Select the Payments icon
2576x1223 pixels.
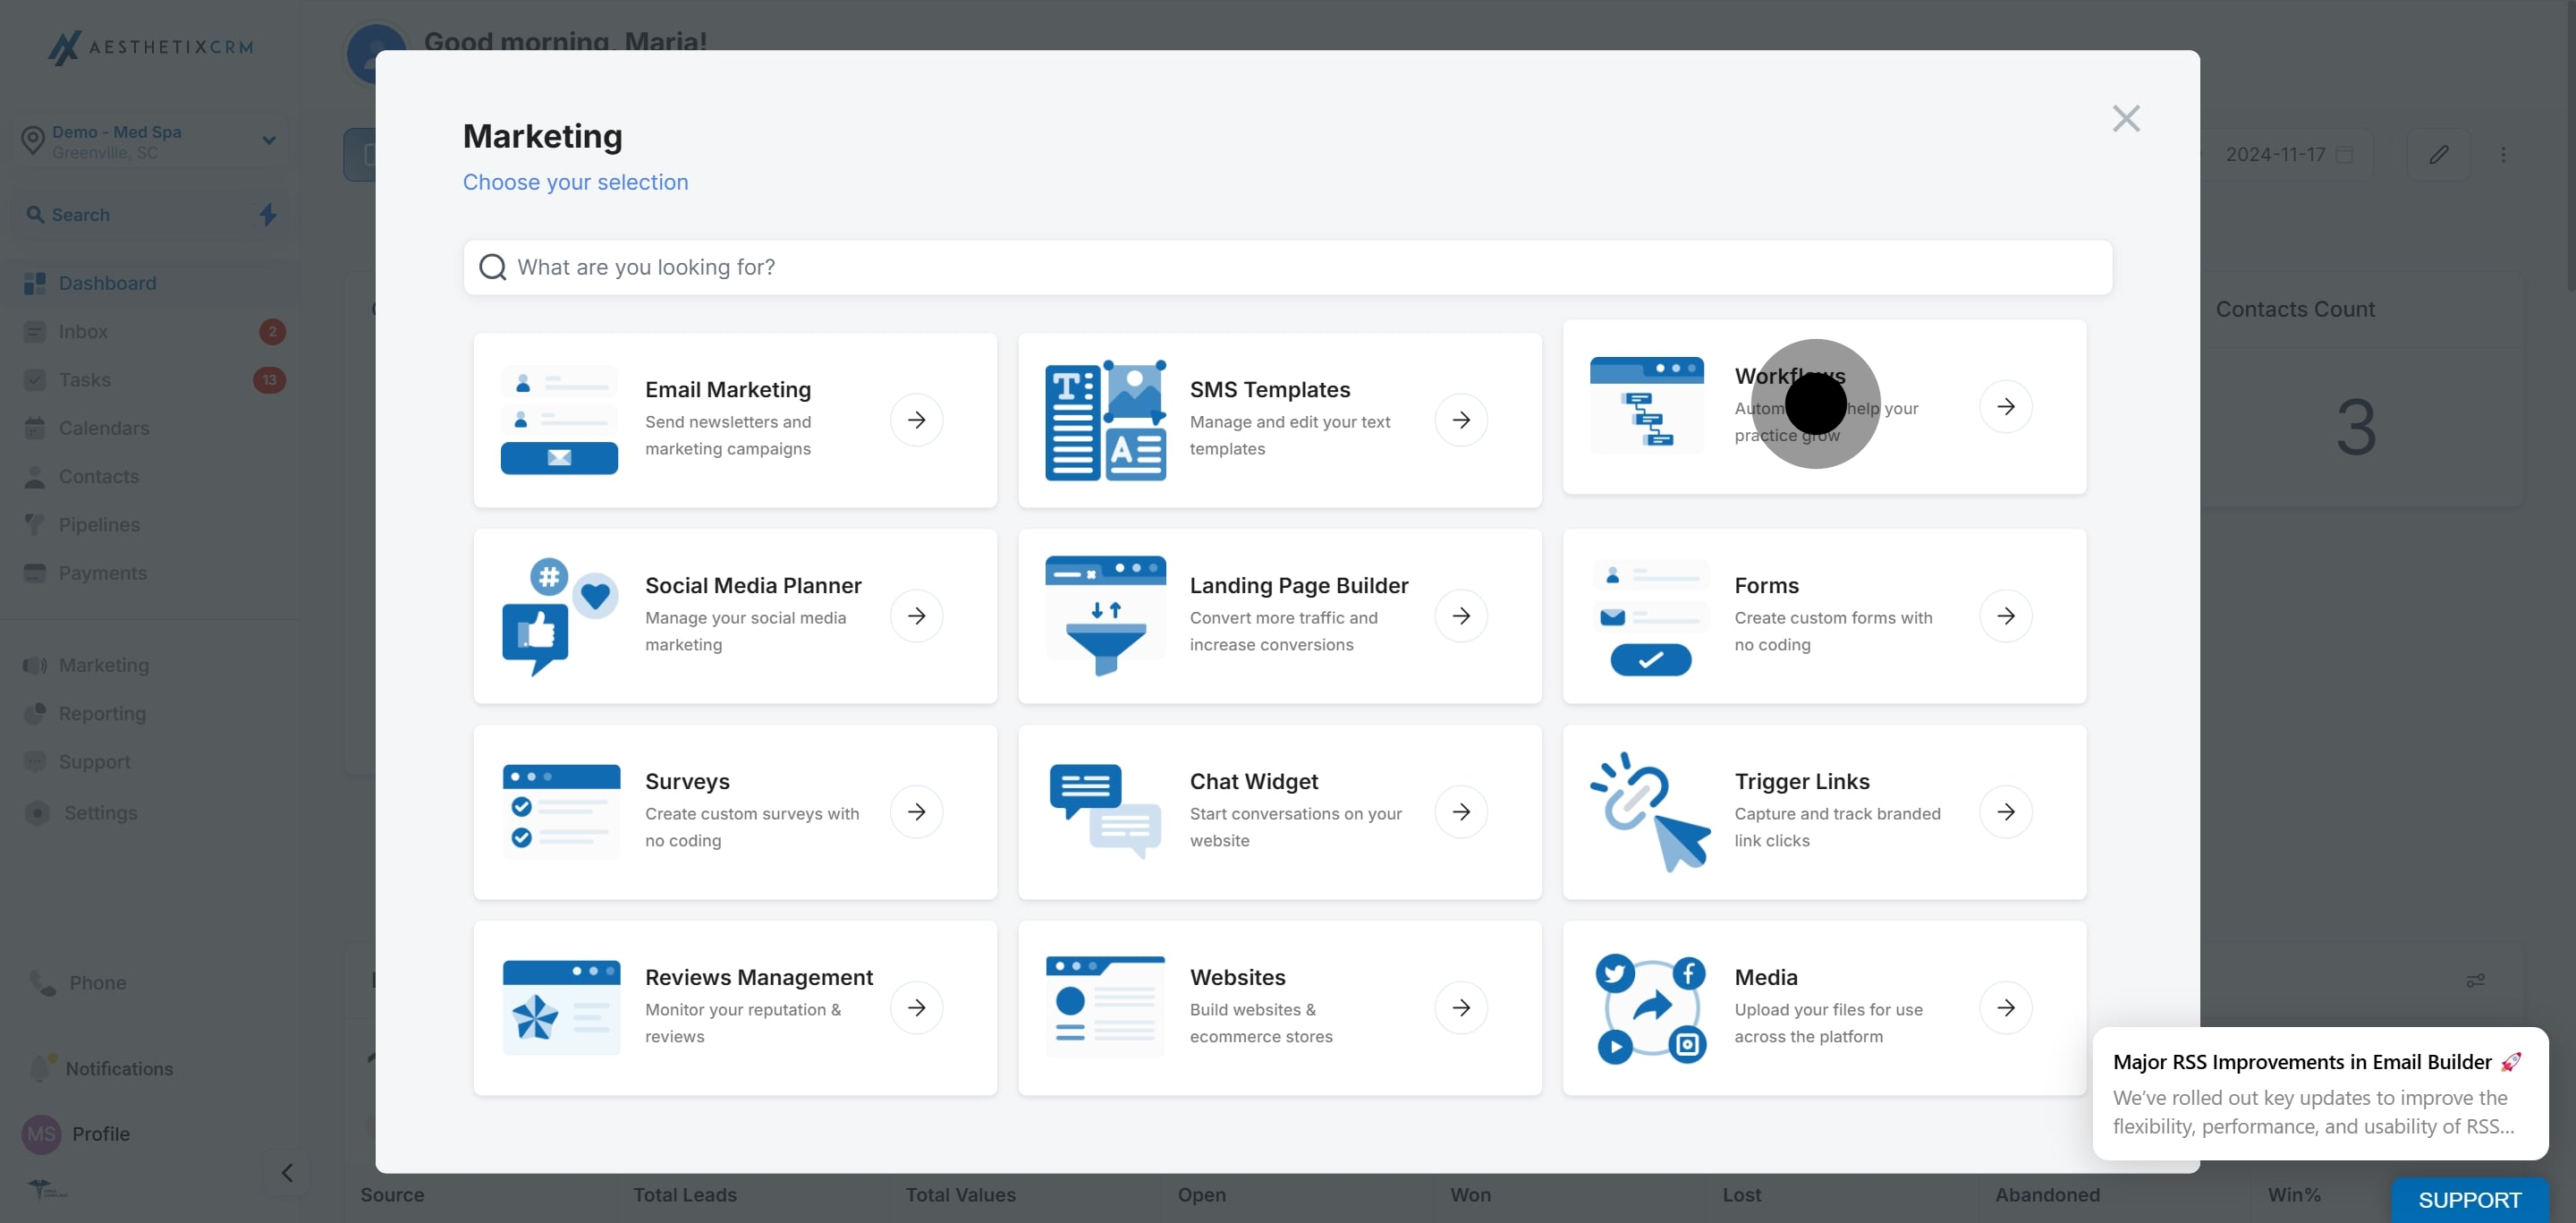pyautogui.click(x=36, y=573)
